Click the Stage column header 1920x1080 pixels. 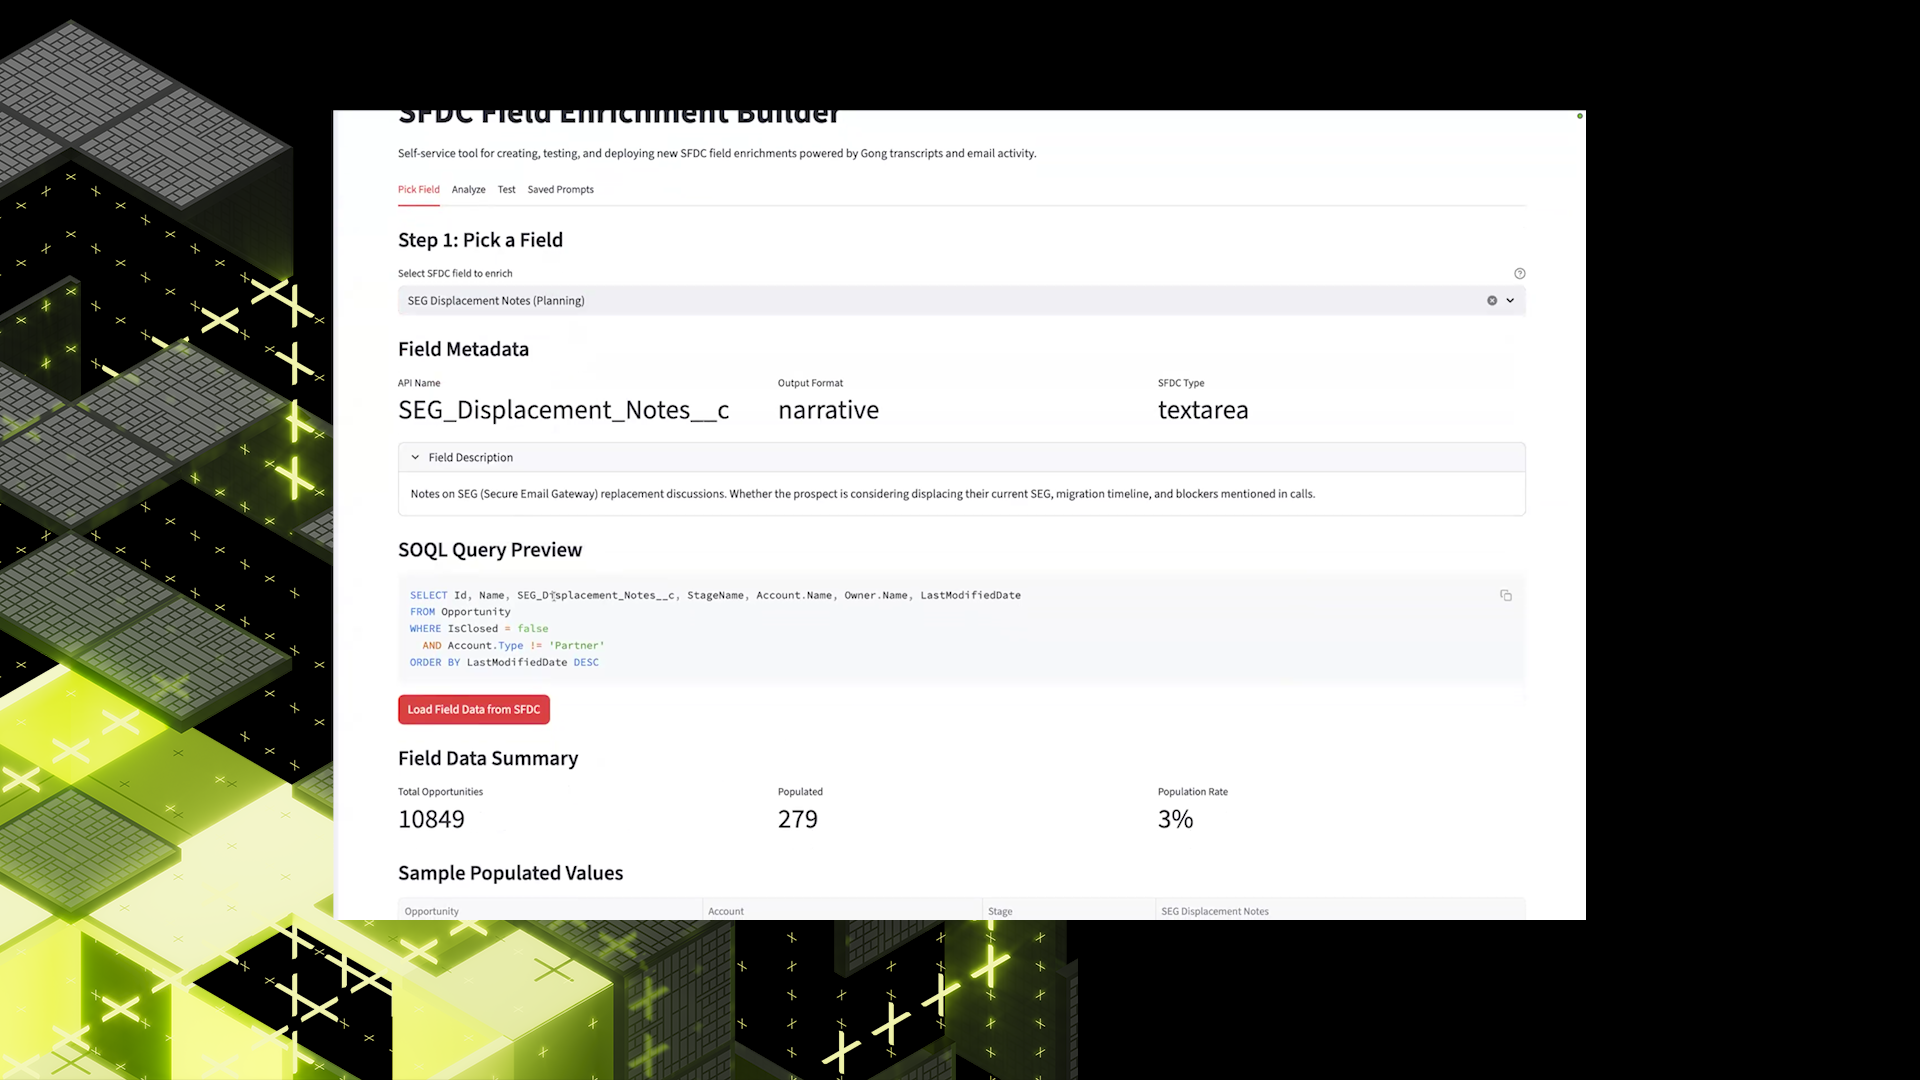(x=1068, y=911)
